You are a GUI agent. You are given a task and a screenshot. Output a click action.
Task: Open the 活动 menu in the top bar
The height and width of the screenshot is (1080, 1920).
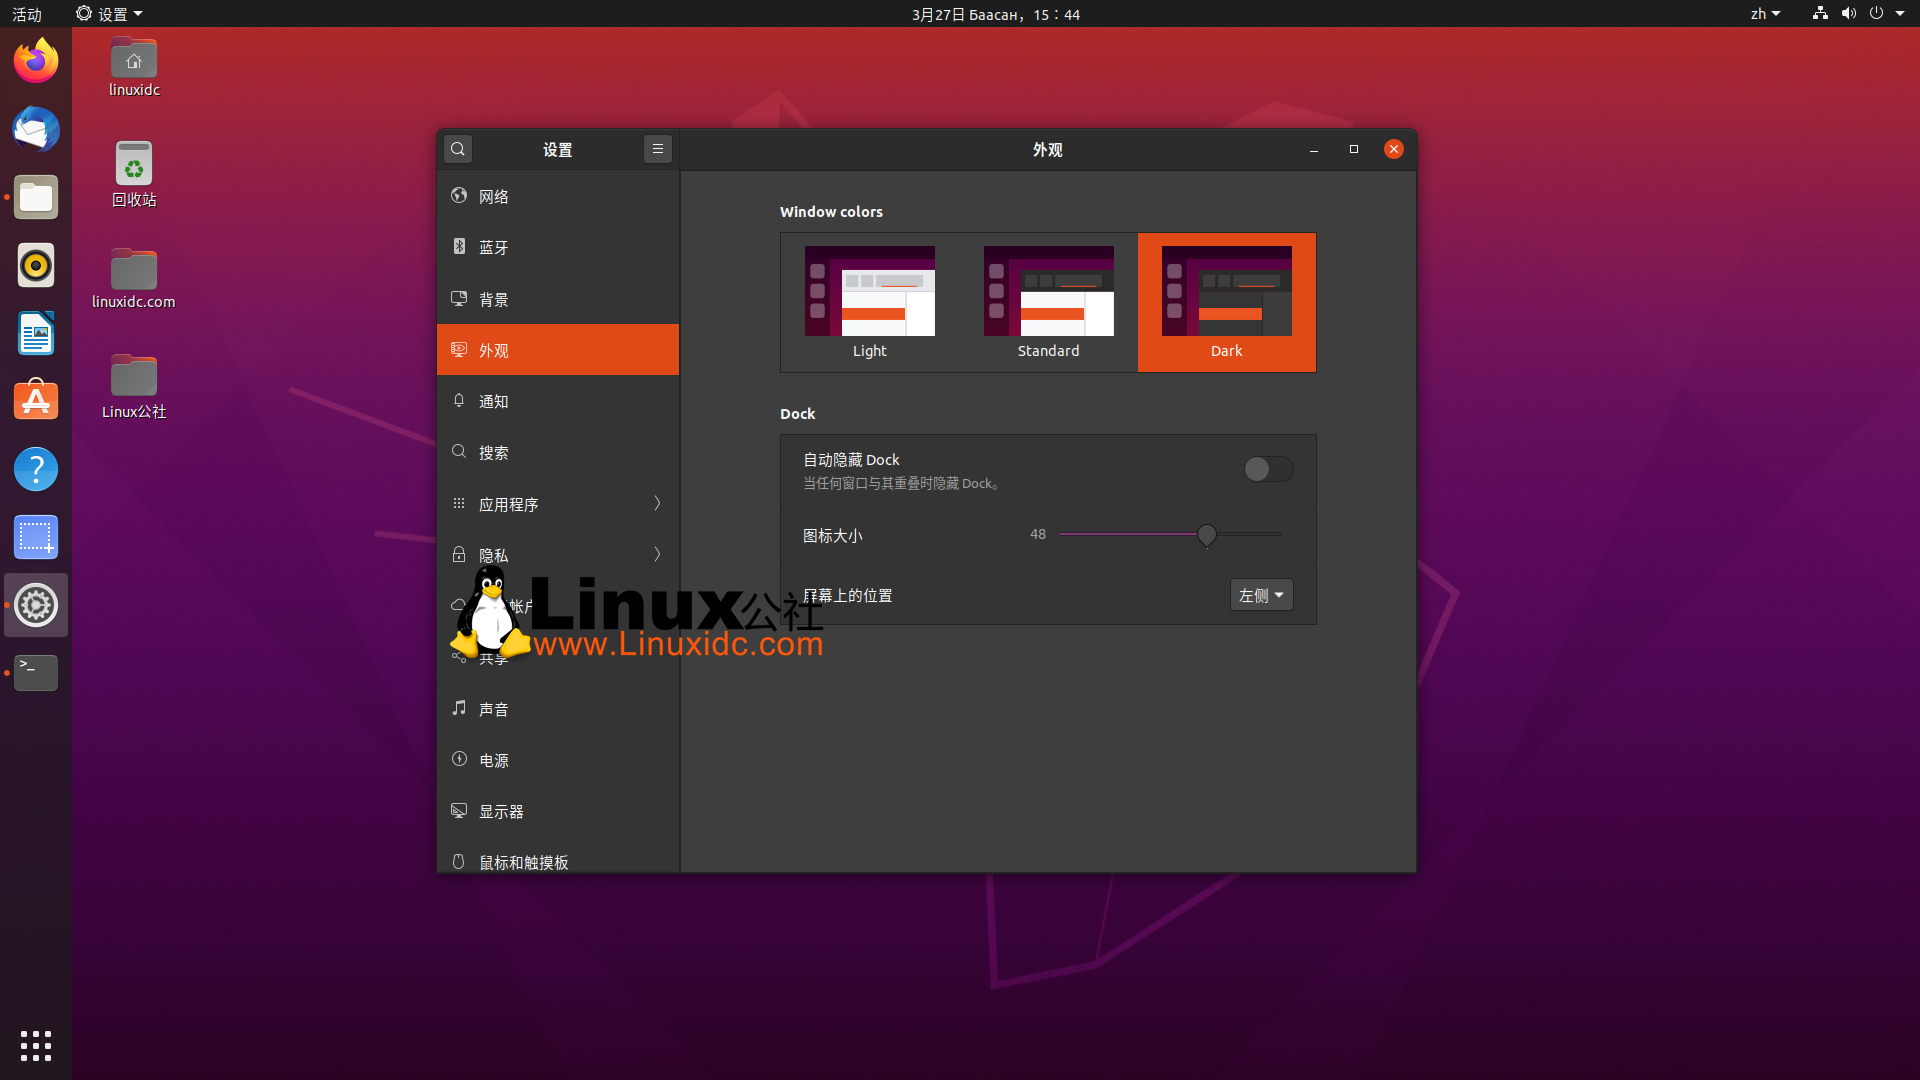(27, 13)
